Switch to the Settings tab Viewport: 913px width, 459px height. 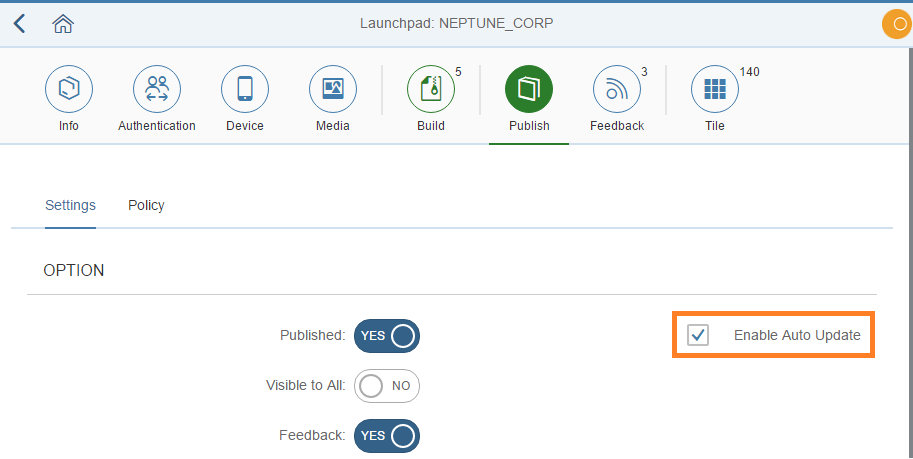tap(70, 205)
